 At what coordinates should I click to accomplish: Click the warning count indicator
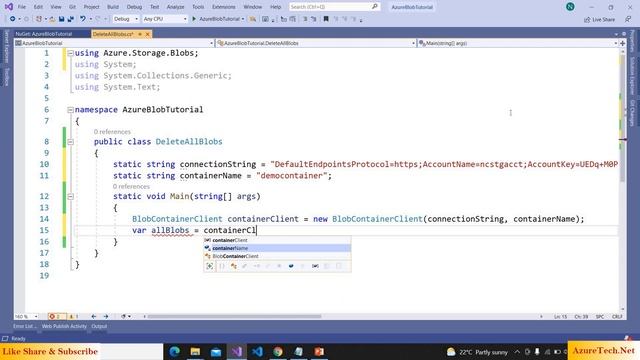[x=73, y=316]
